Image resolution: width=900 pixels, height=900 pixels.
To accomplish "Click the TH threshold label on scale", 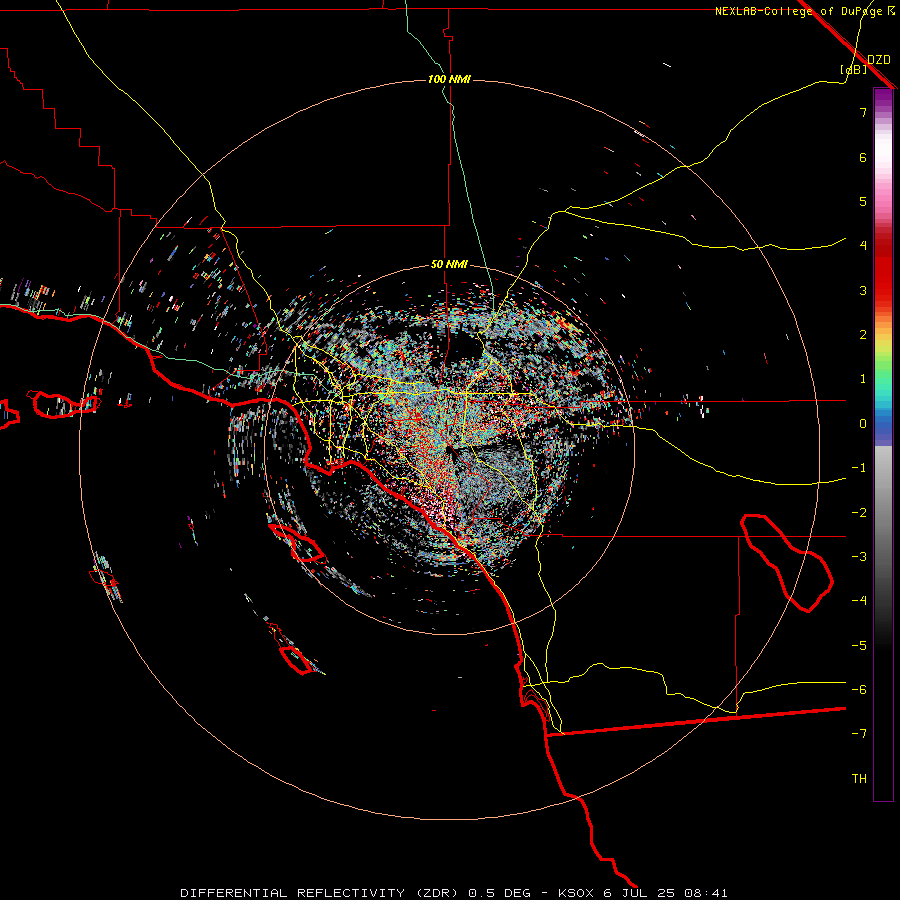I will (x=859, y=779).
